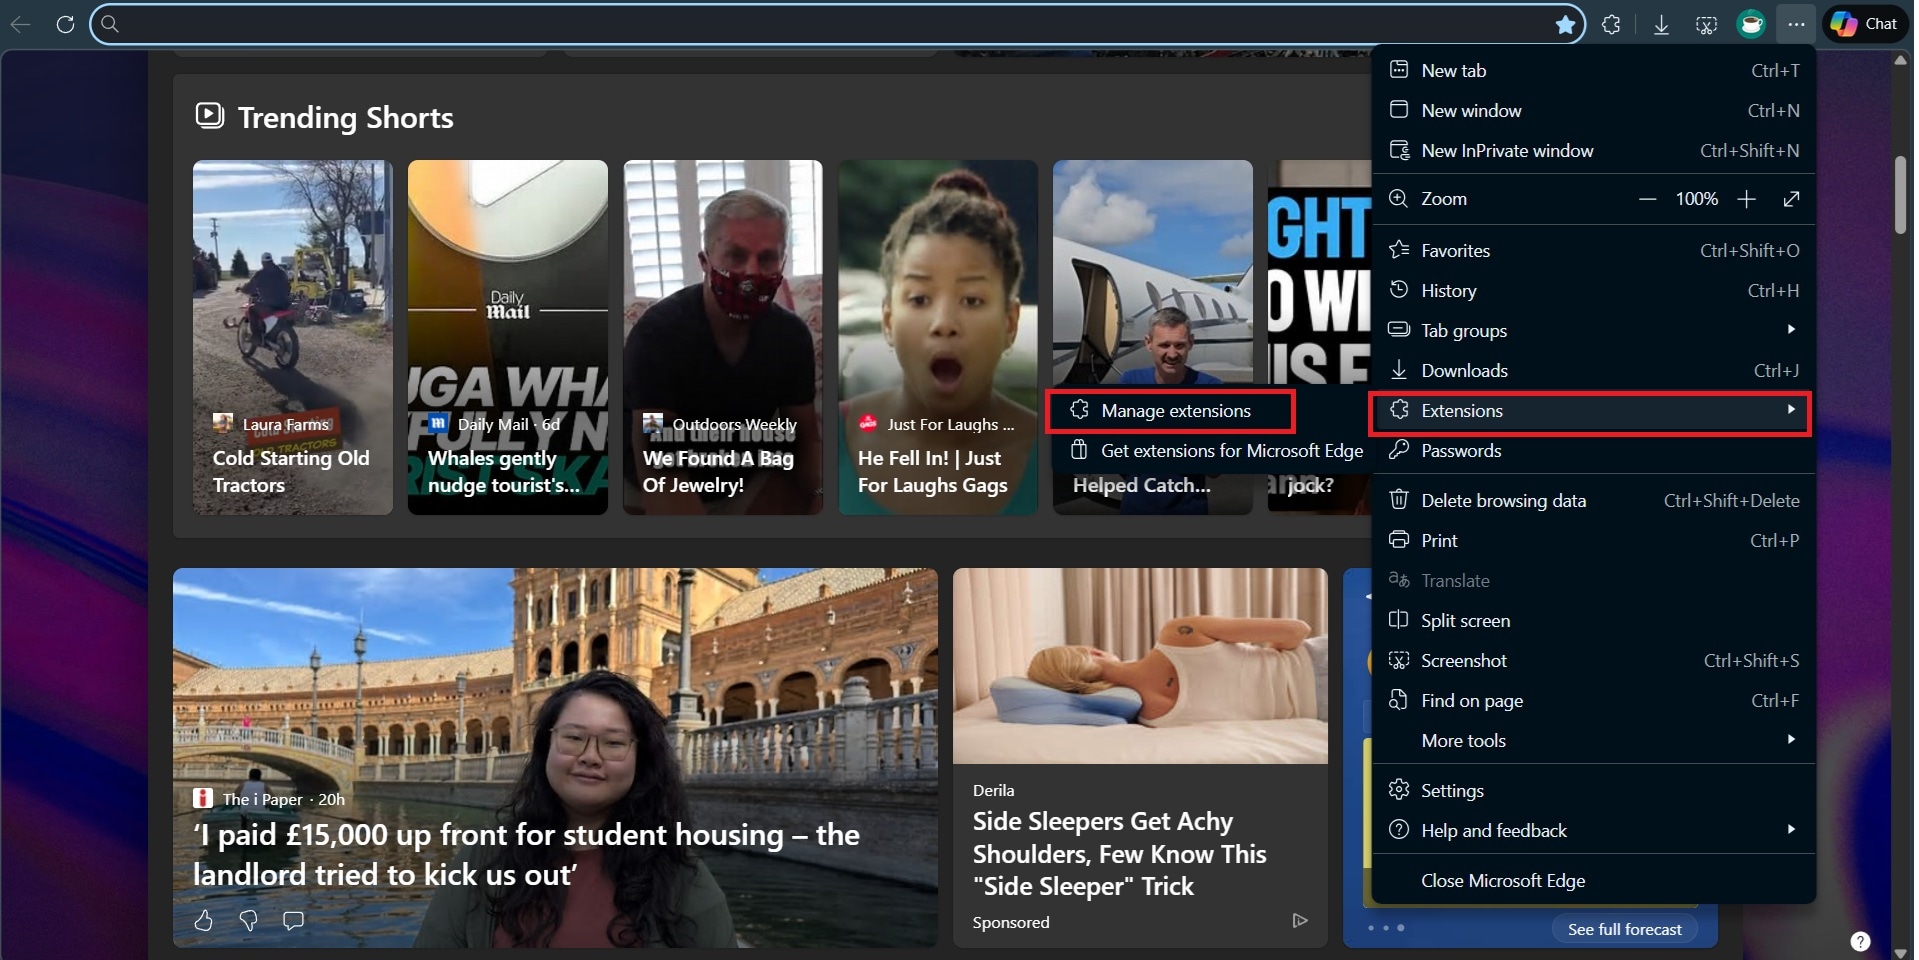Select Find on page

tap(1593, 700)
